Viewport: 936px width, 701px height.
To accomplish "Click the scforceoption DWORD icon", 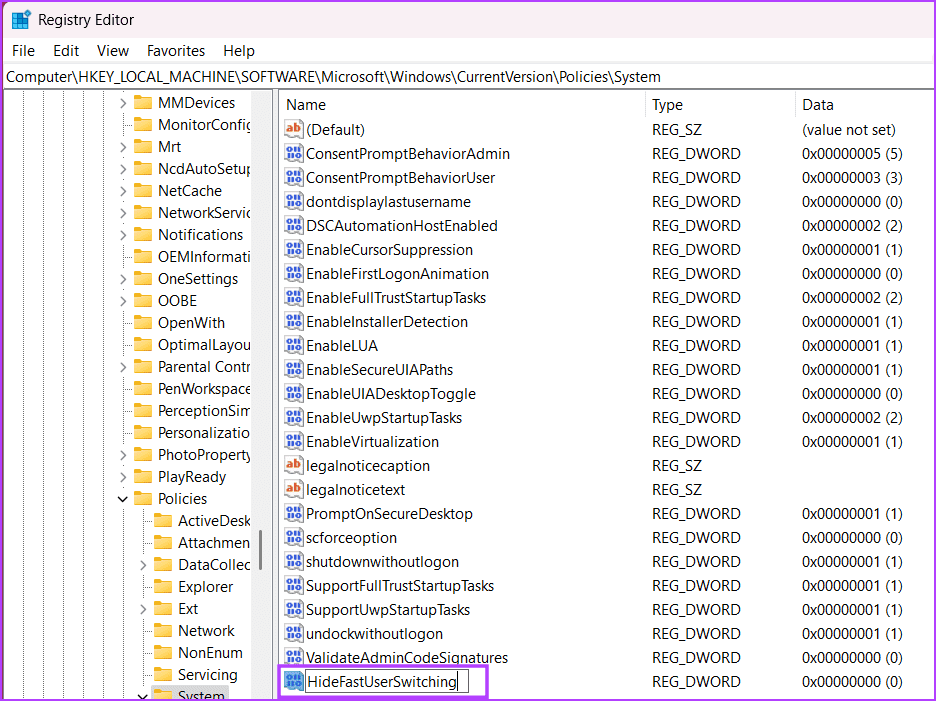I will pyautogui.click(x=293, y=537).
